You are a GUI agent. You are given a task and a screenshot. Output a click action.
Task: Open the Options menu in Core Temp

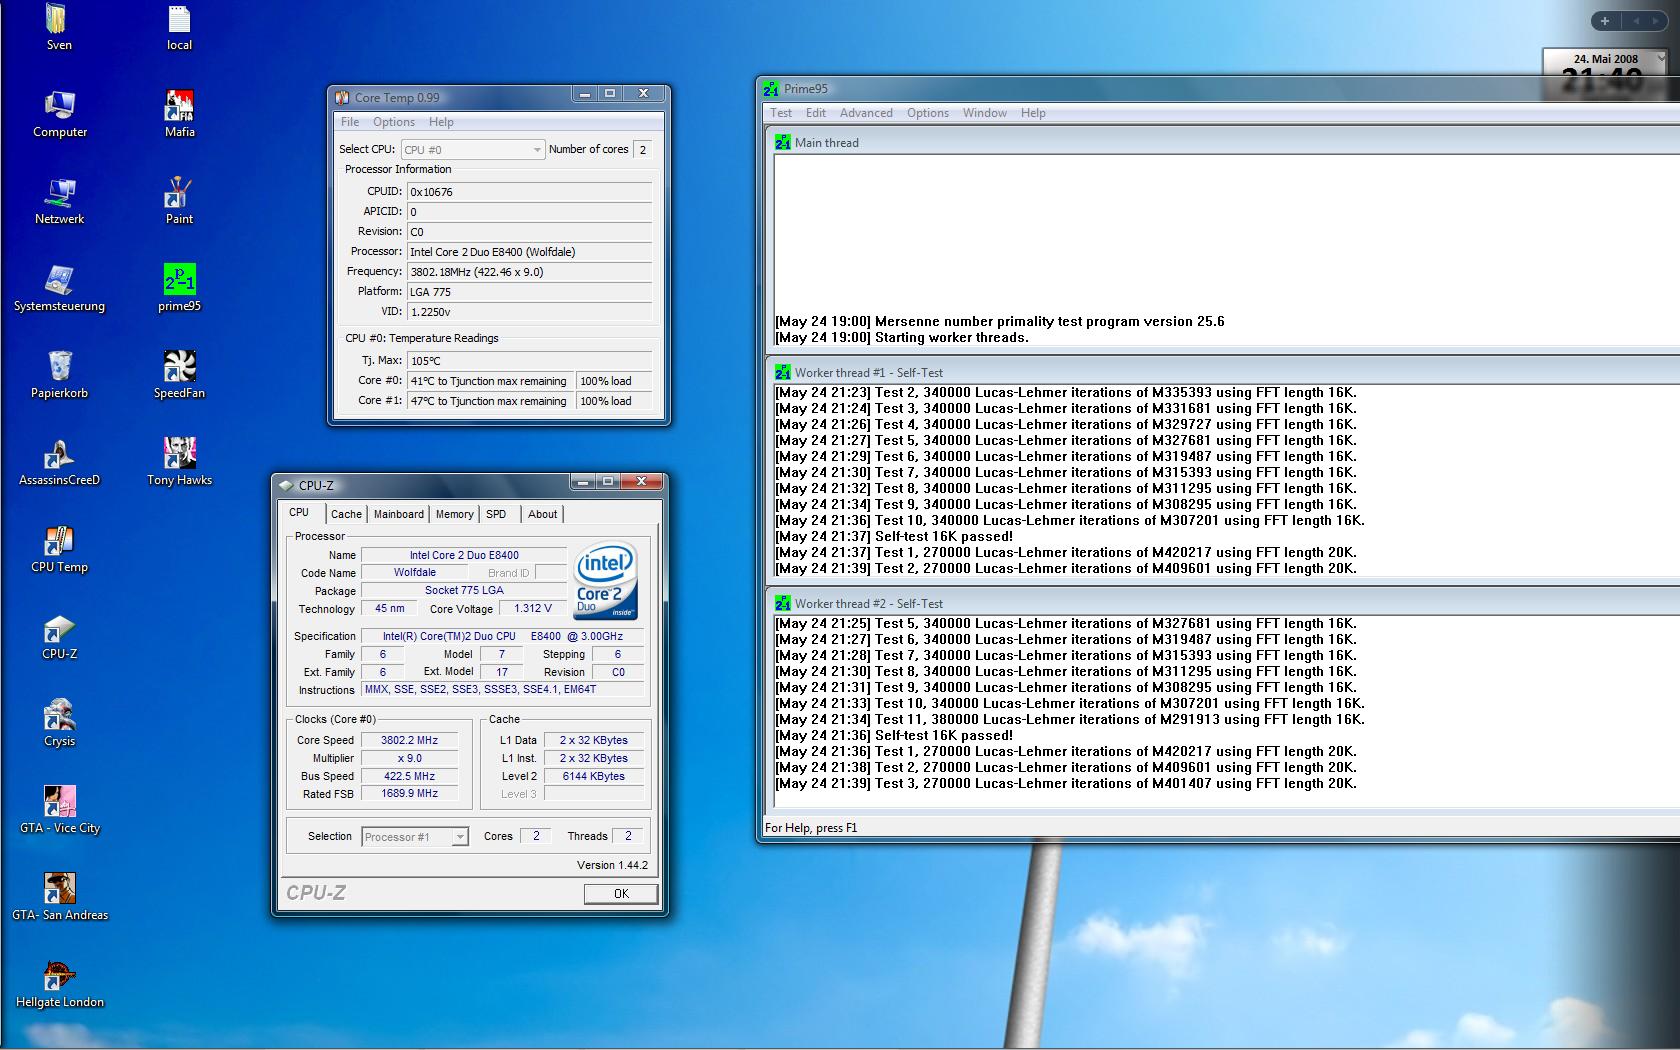click(394, 122)
